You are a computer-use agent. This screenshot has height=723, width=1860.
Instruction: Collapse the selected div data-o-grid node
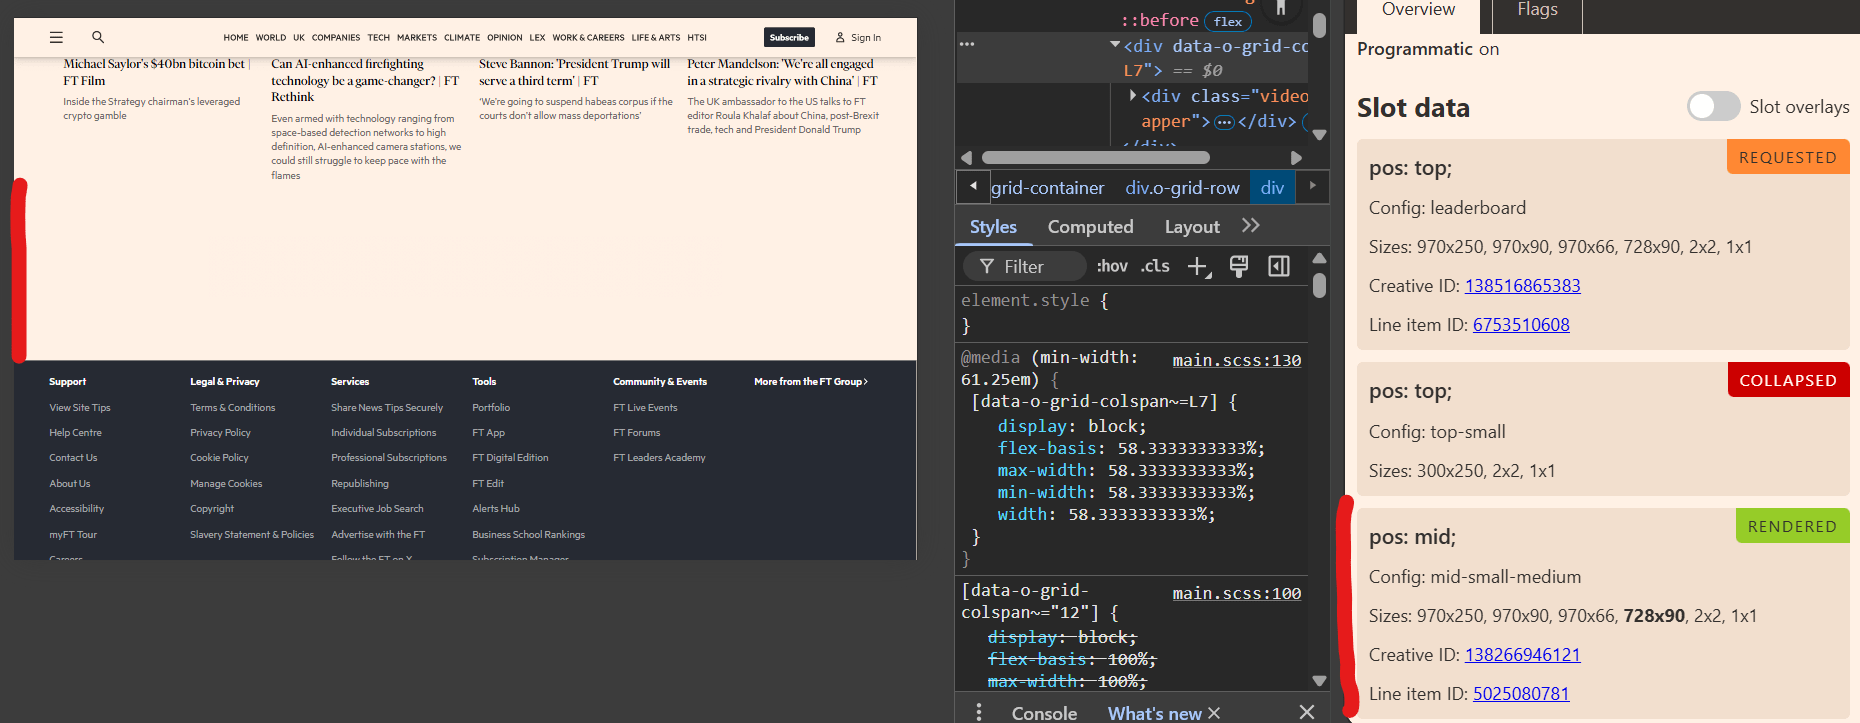(1115, 45)
